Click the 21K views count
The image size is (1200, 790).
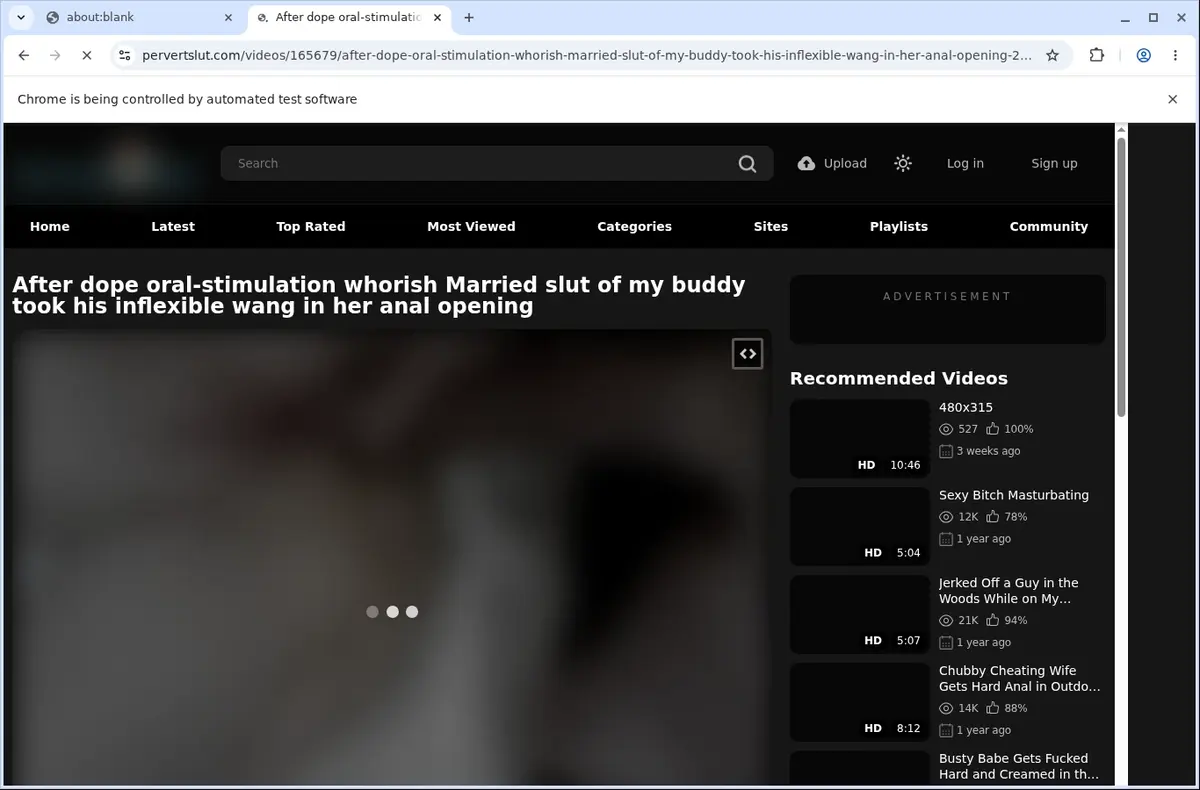[968, 620]
